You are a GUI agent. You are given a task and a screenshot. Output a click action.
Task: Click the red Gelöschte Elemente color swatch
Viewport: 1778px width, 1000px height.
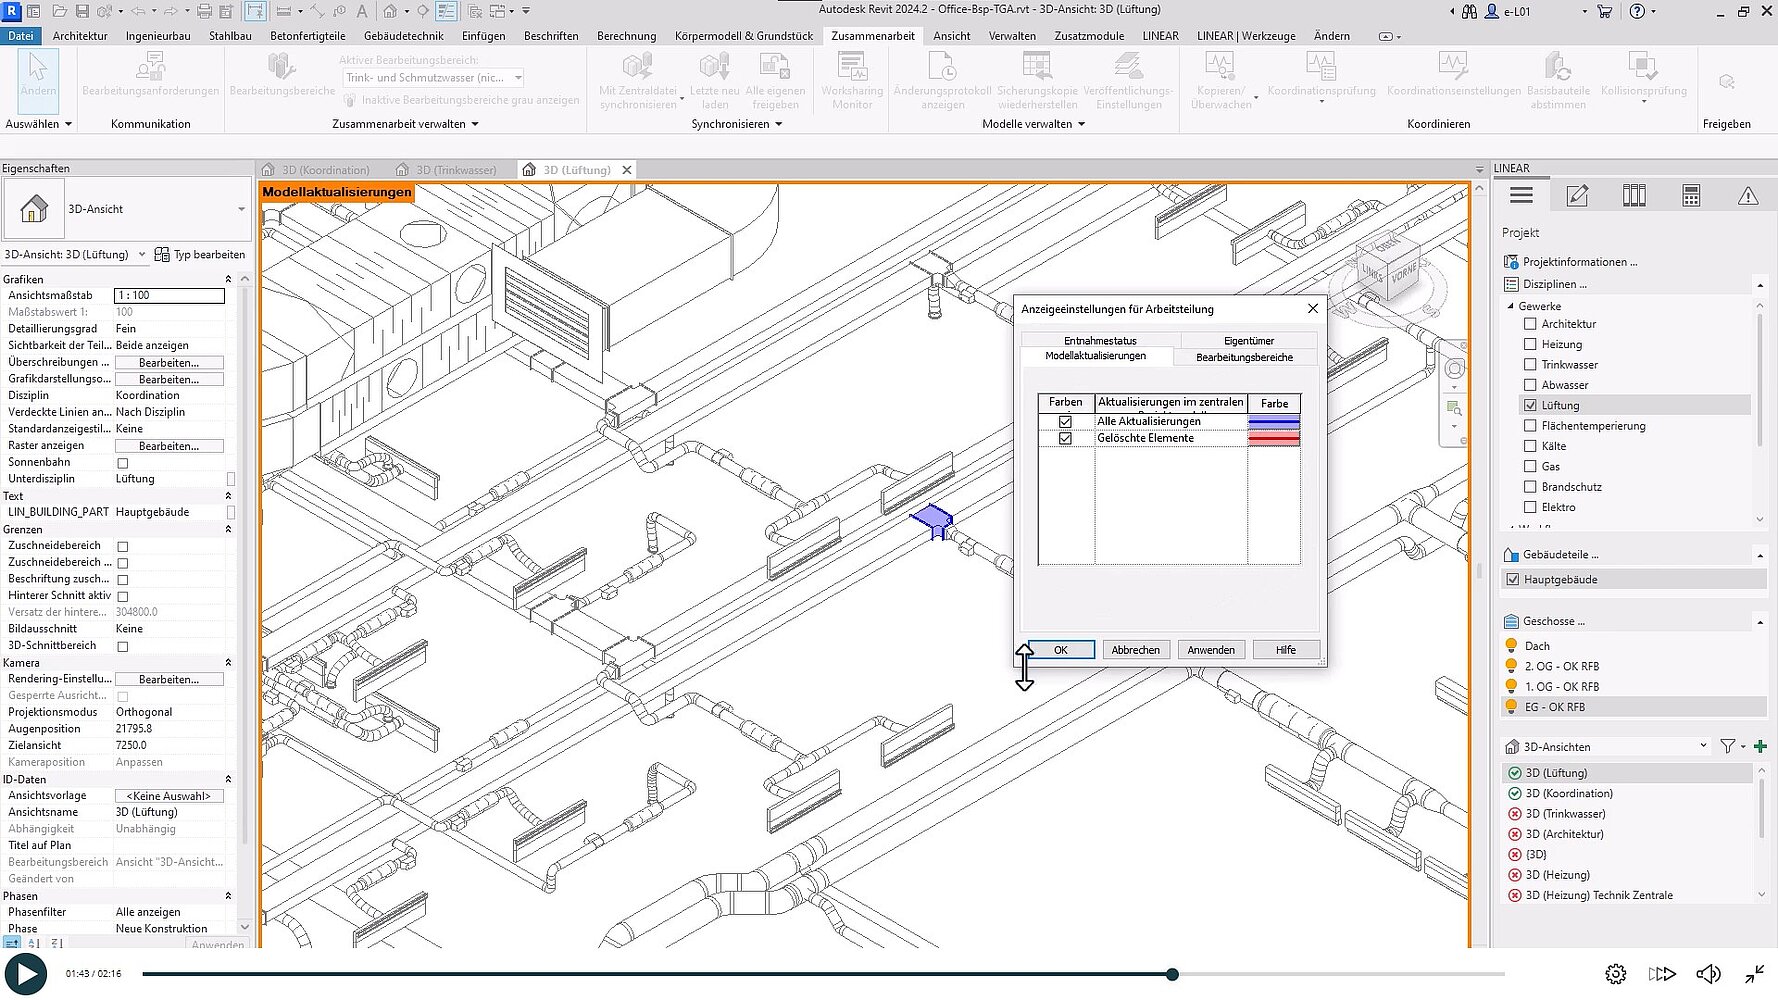point(1273,439)
